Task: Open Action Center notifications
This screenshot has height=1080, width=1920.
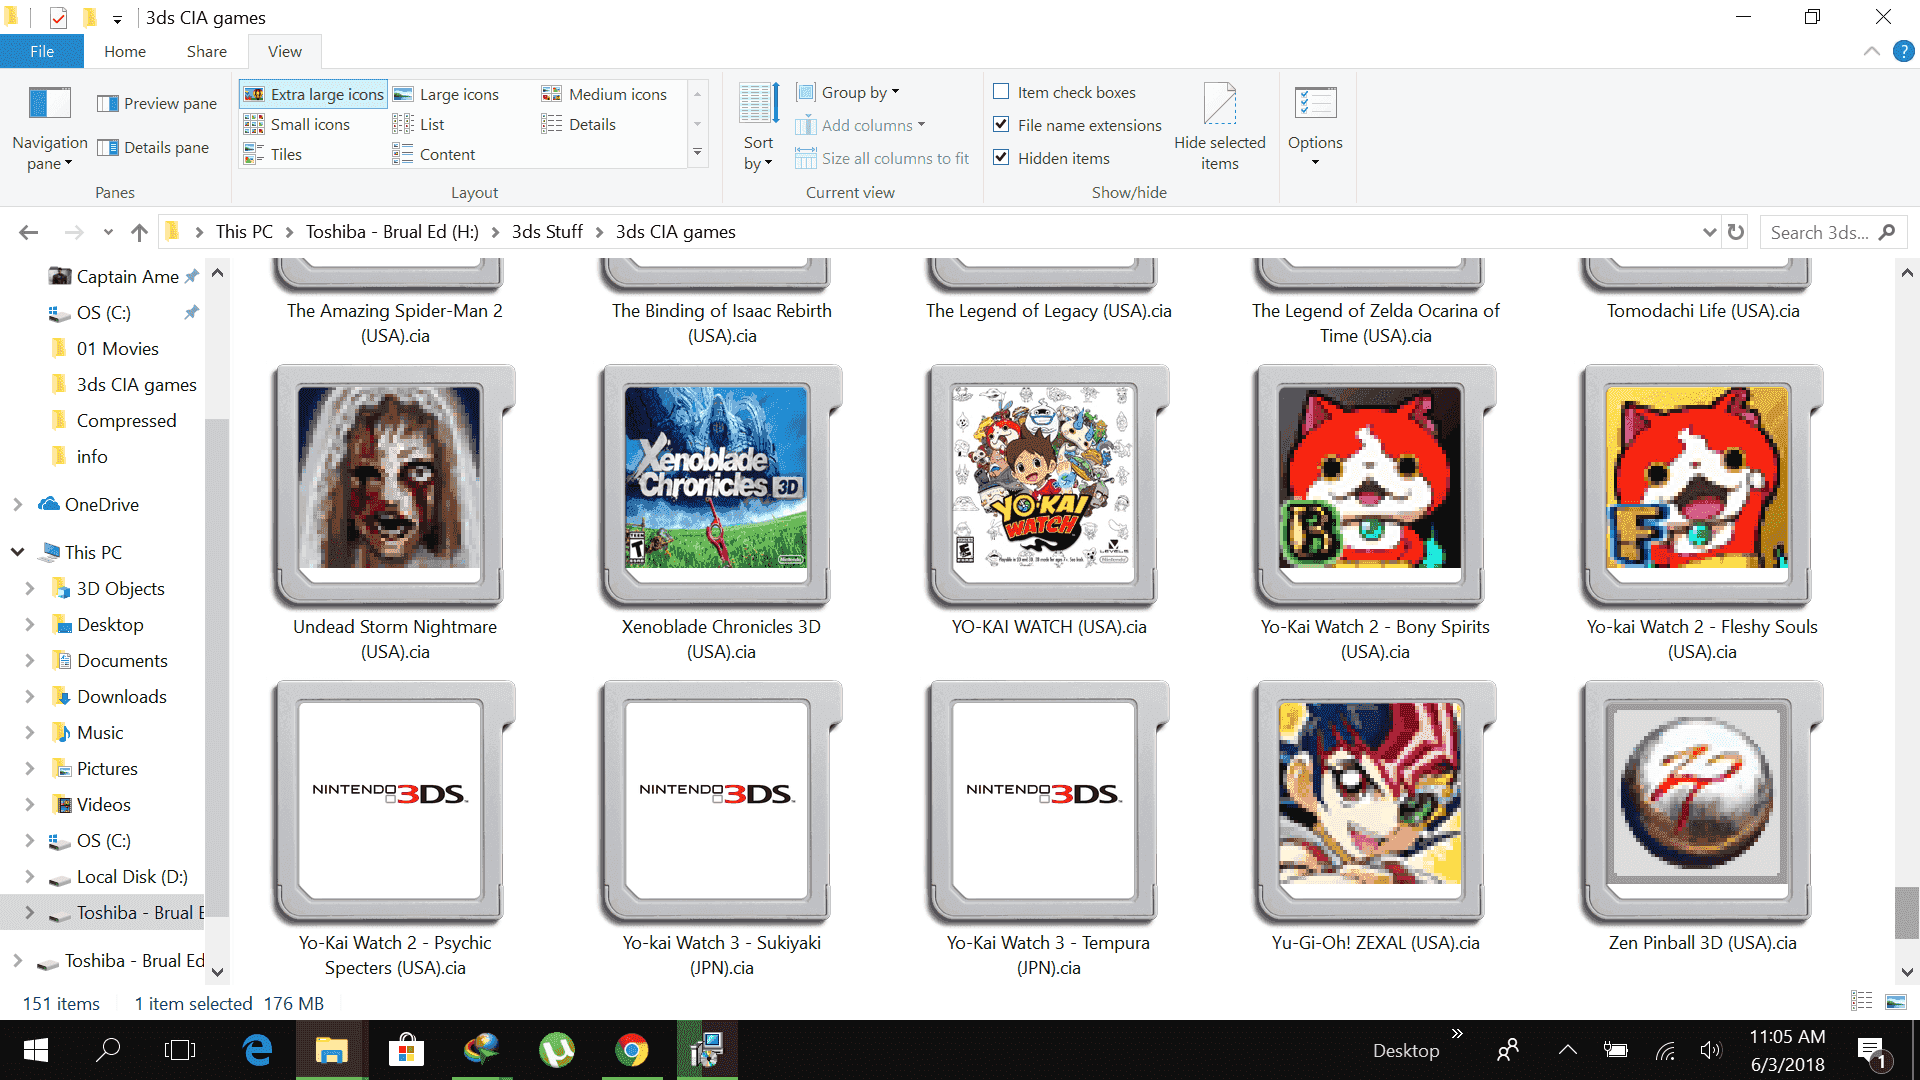Action: 1872,1052
